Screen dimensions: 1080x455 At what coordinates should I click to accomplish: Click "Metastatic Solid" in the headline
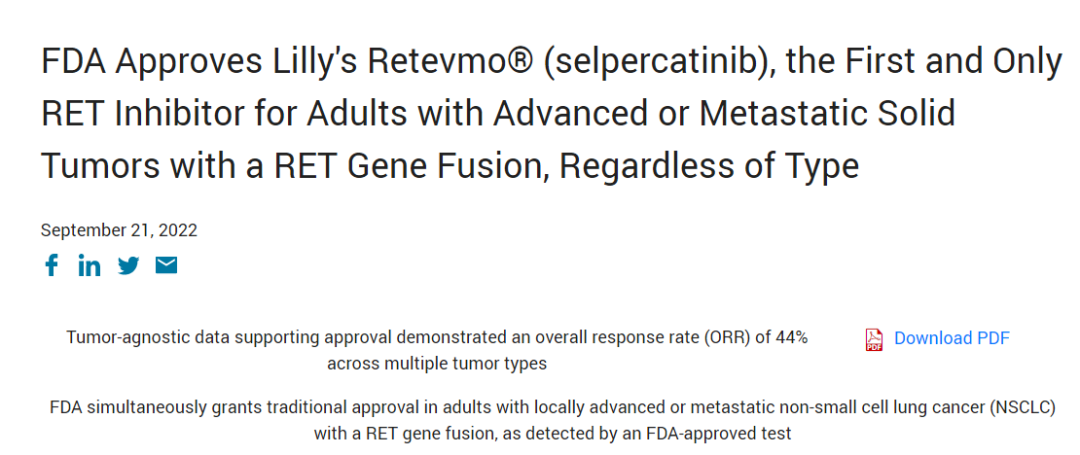827,114
